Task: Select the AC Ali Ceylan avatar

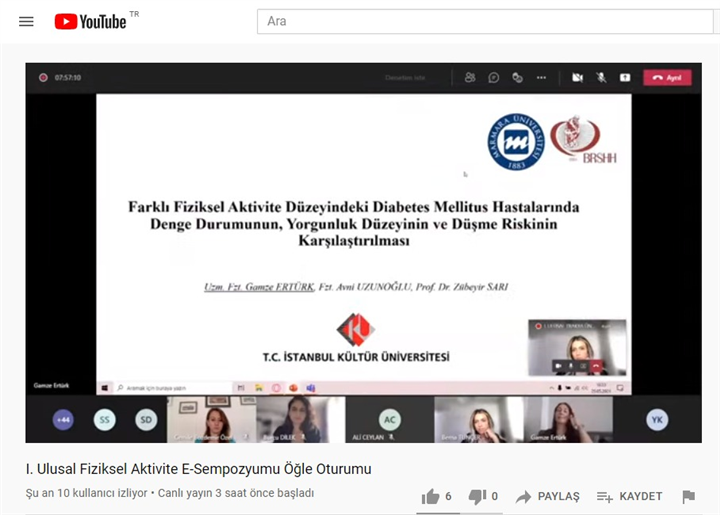Action: pos(390,420)
